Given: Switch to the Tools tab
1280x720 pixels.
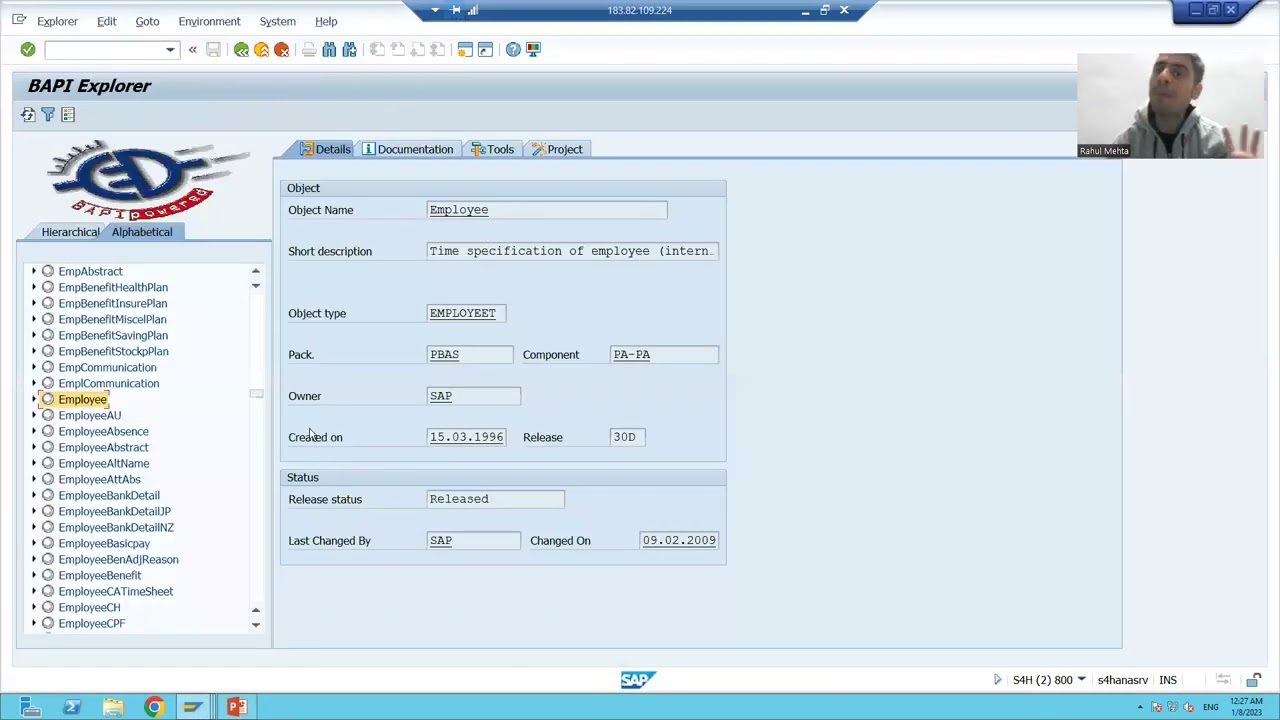Looking at the screenshot, I should click(492, 149).
